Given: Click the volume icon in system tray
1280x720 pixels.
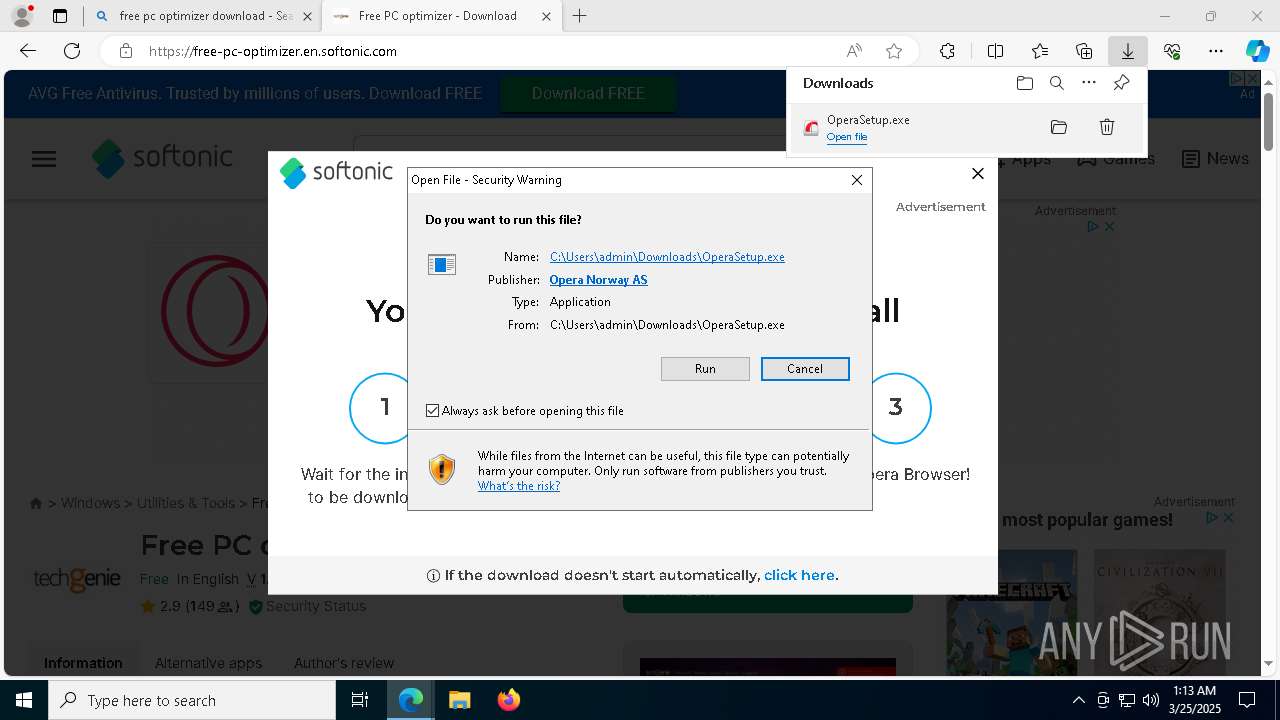Looking at the screenshot, I should coord(1151,700).
